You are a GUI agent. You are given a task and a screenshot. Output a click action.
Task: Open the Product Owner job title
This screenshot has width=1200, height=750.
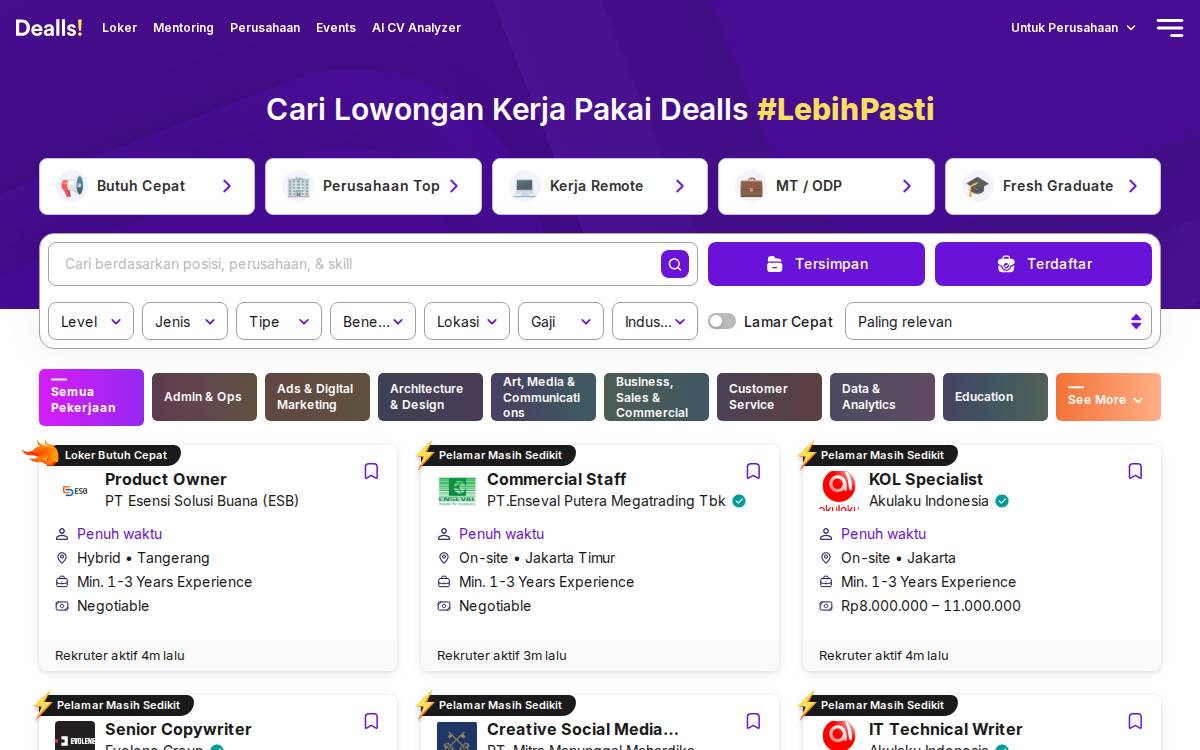pyautogui.click(x=166, y=479)
